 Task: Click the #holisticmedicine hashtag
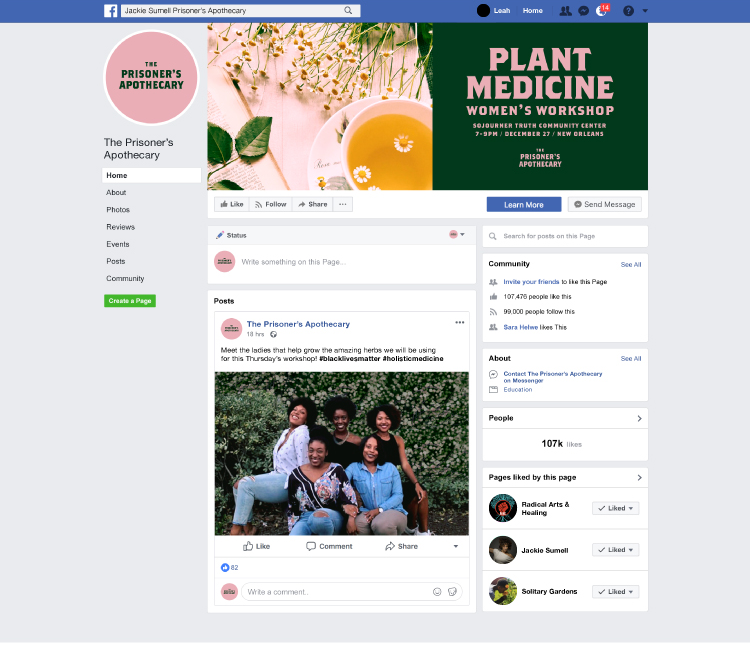(x=413, y=358)
